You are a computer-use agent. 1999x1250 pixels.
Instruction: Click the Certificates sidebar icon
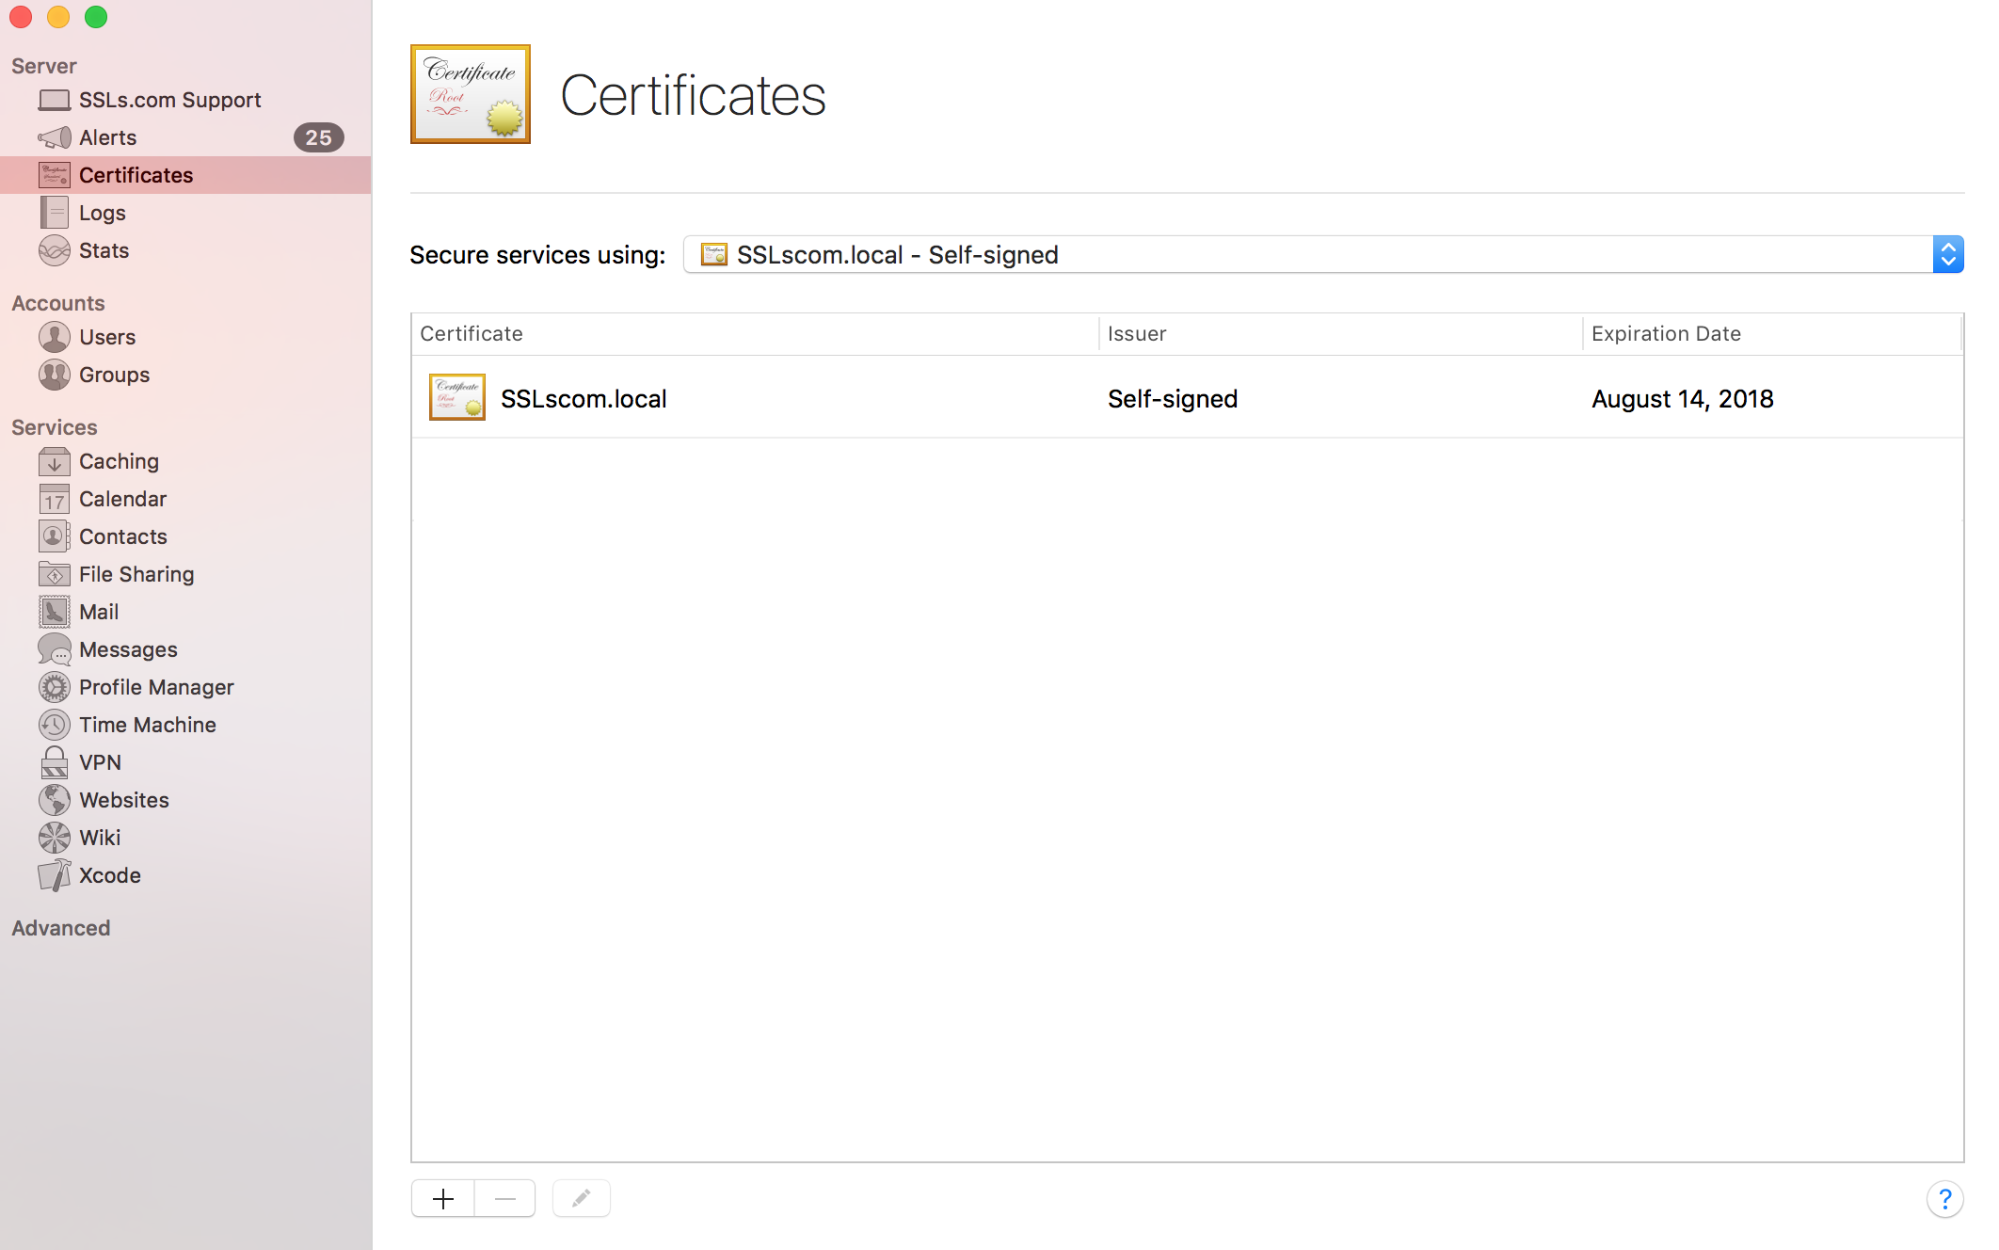54,175
